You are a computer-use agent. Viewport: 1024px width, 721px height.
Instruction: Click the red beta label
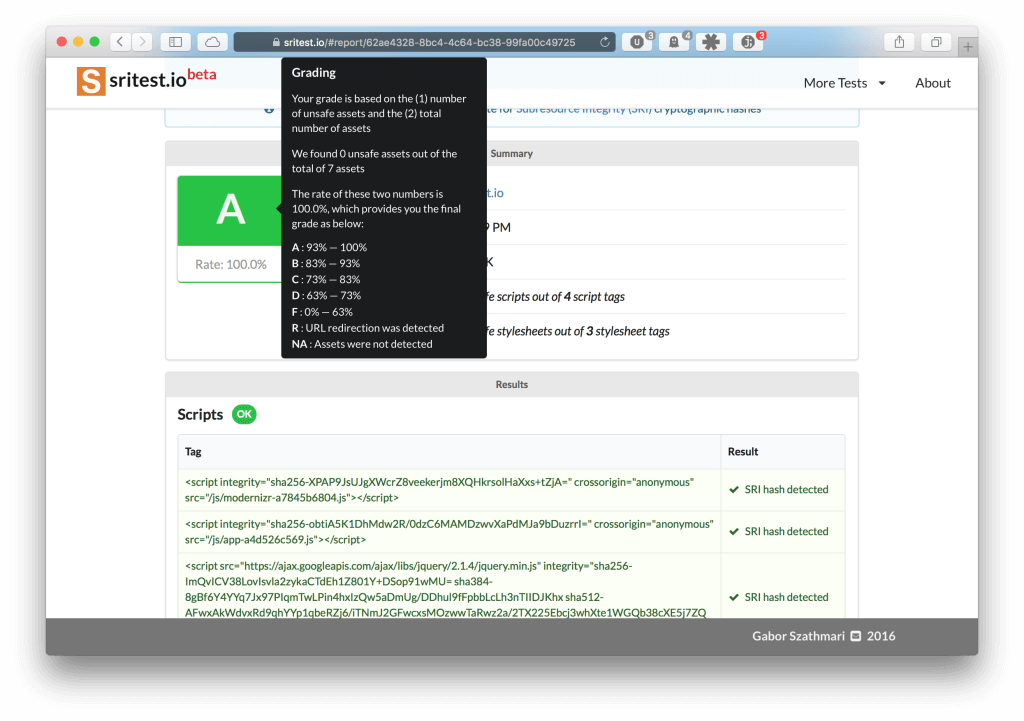coord(202,74)
